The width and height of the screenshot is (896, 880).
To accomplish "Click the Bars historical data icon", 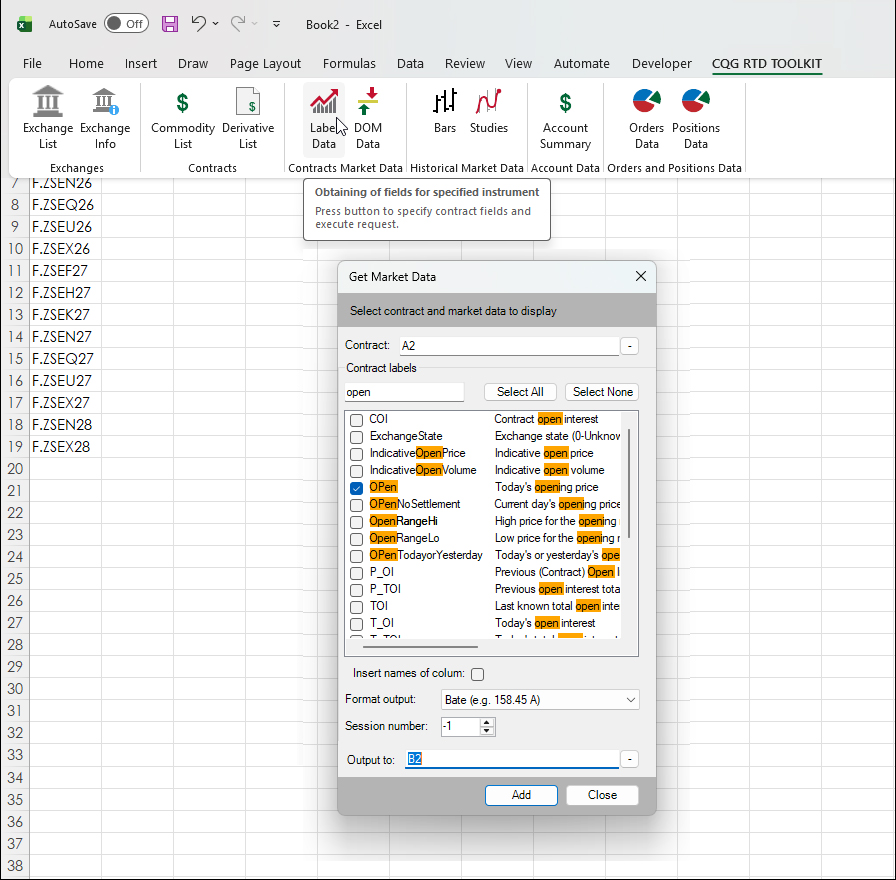I will 445,111.
